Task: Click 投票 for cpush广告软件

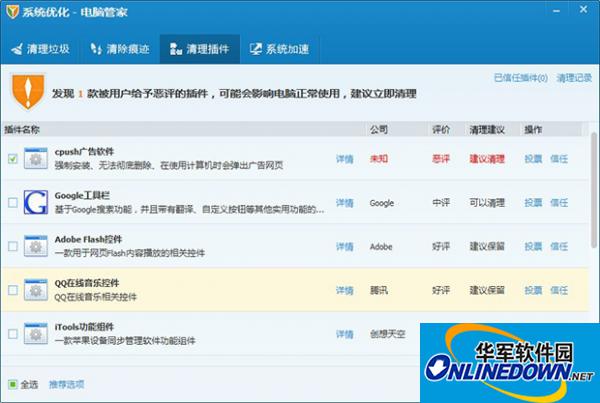Action: (x=533, y=159)
